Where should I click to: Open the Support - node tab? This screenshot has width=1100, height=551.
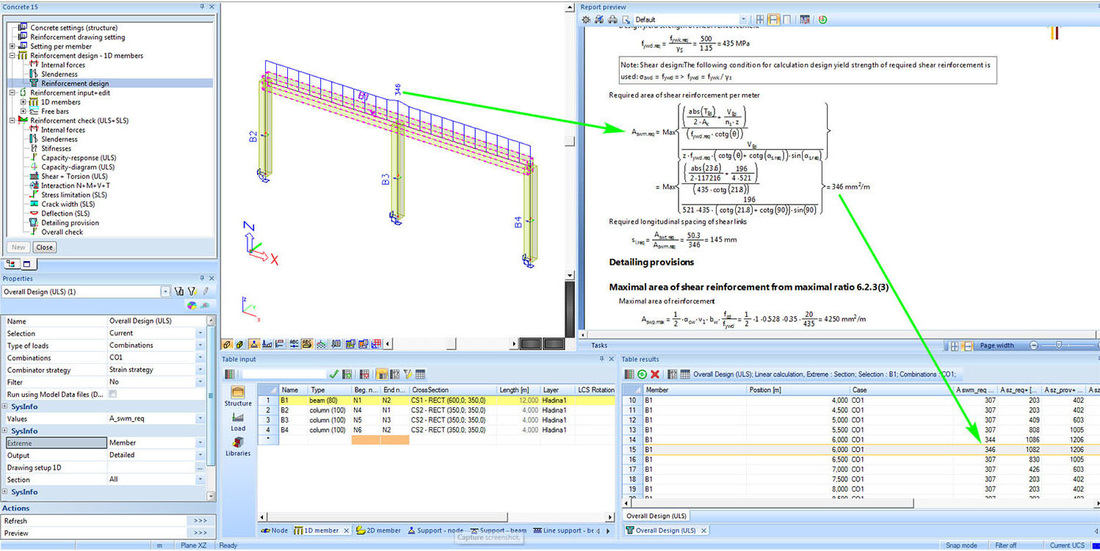(x=434, y=531)
